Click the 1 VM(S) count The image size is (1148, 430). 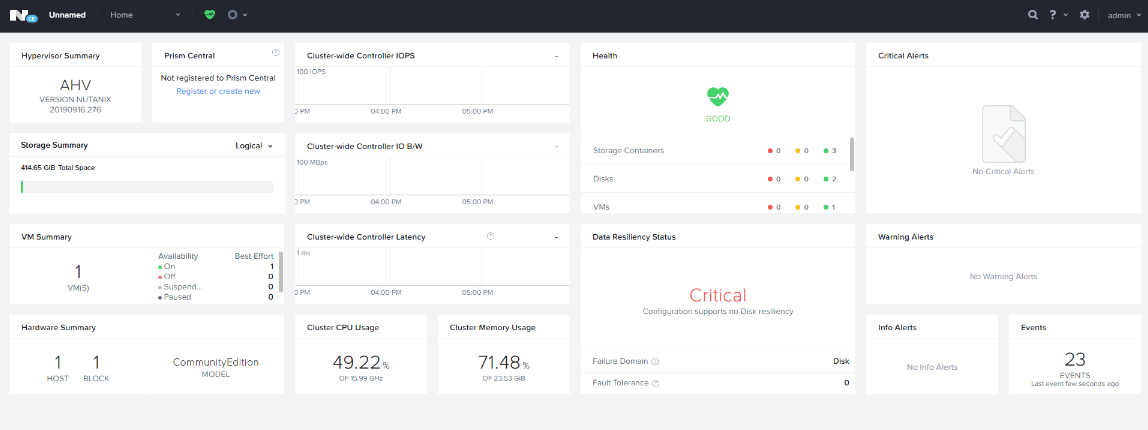tap(78, 272)
